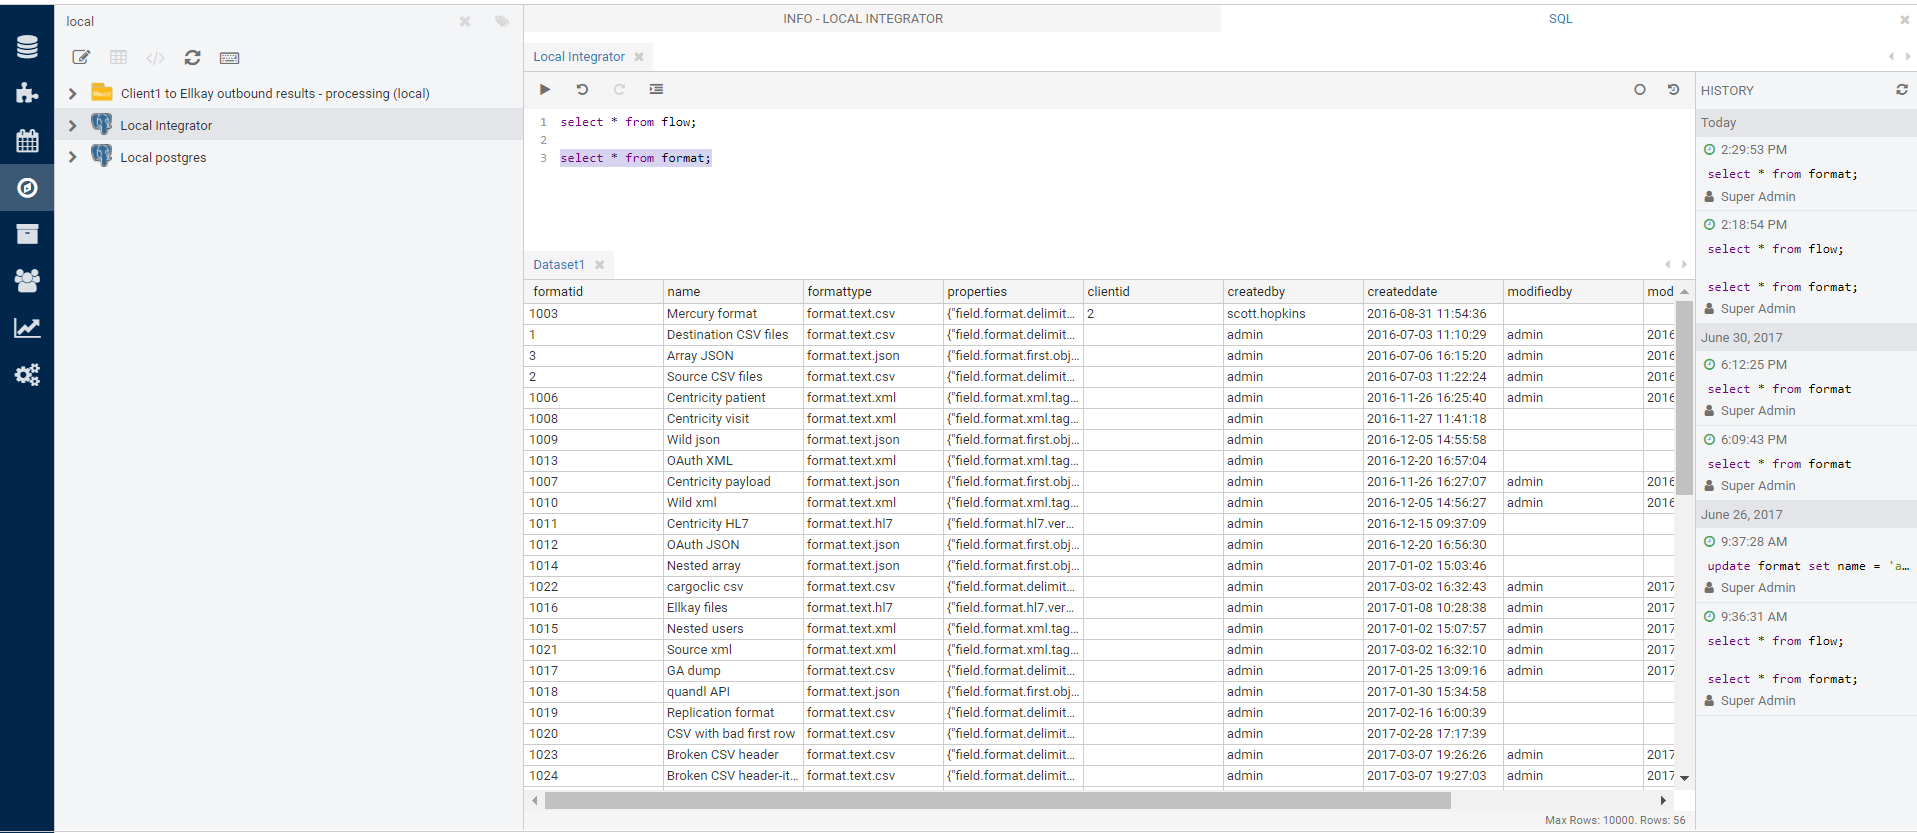The image size is (1917, 833).
Task: Open the statistics chart icon in sidebar
Action: pos(27,328)
